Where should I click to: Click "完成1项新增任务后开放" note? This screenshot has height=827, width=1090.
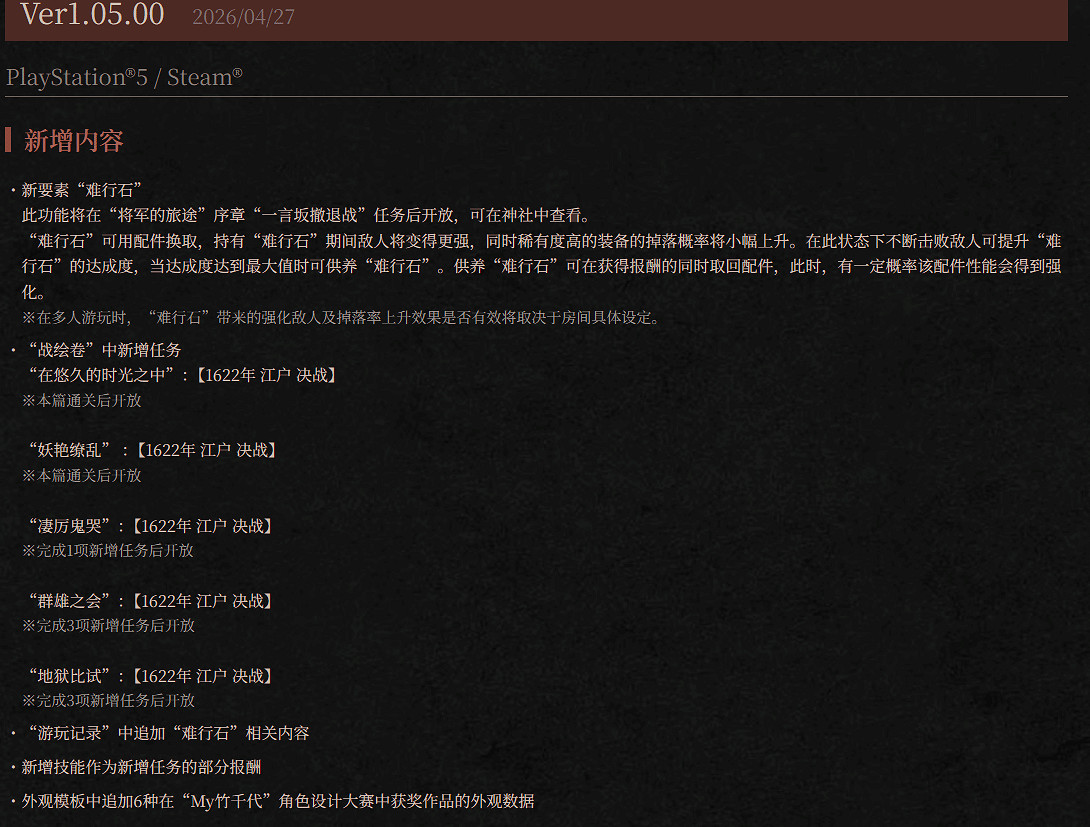[108, 550]
